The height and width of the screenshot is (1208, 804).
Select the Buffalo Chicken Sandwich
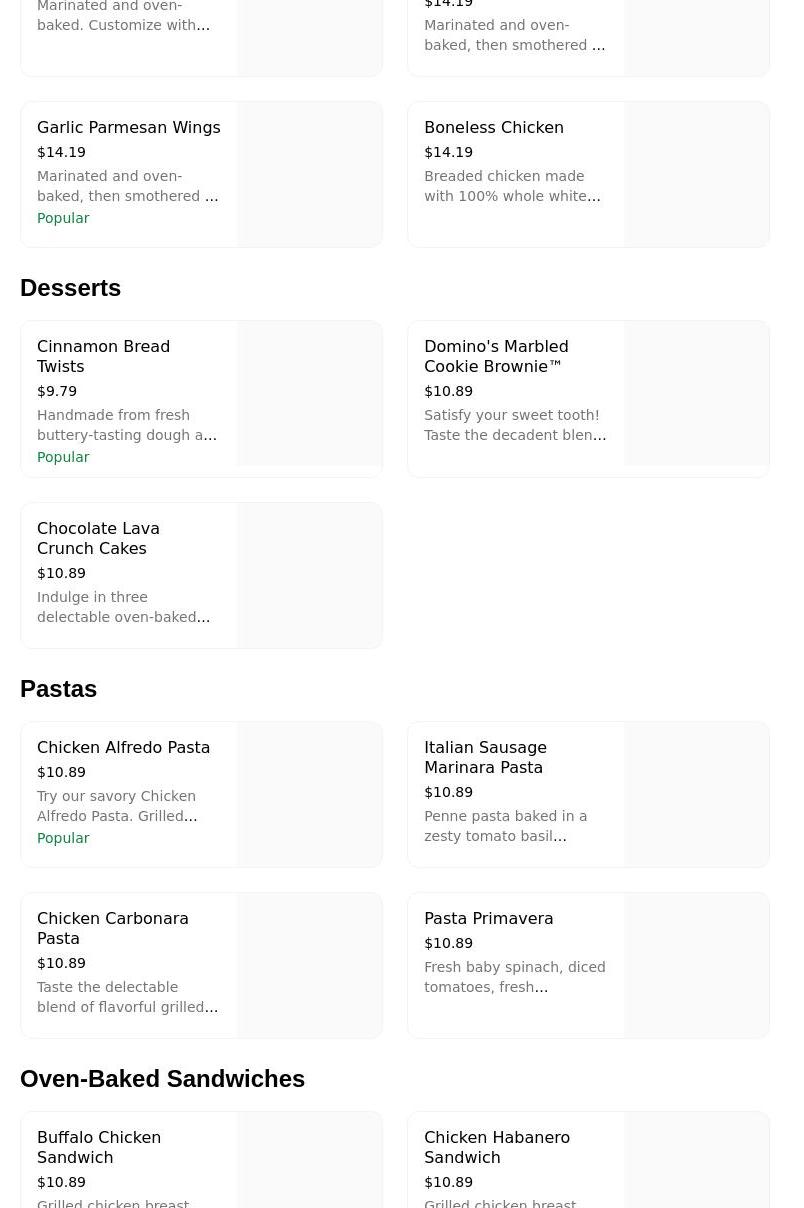pyautogui.click(x=99, y=1147)
